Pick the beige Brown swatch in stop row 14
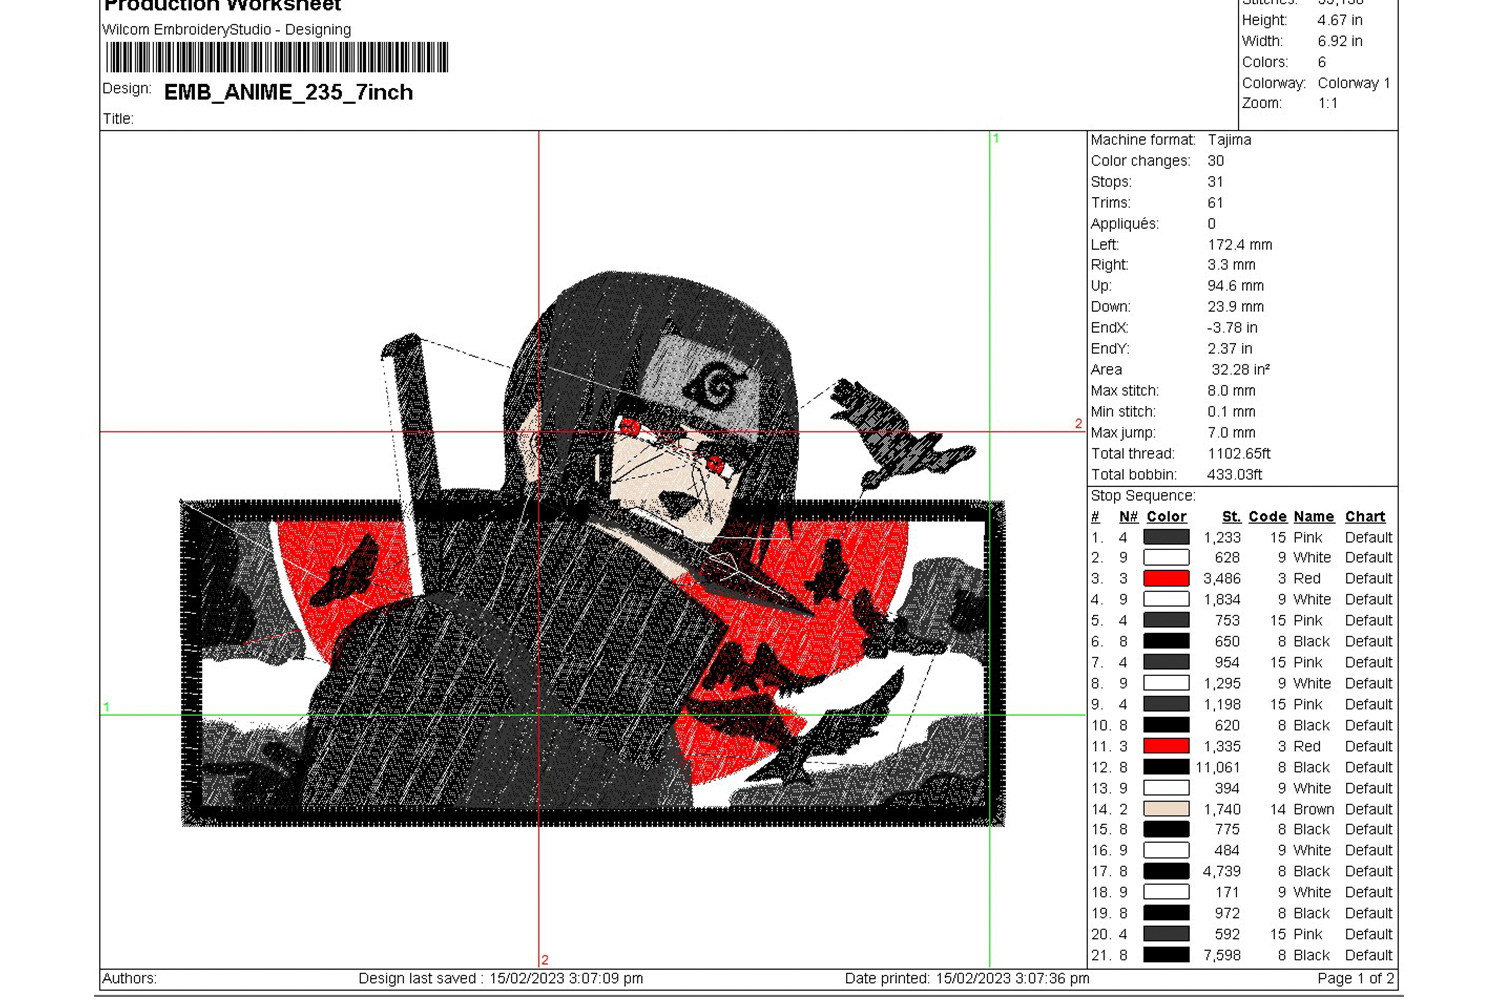This screenshot has width=1502, height=1000. click(1166, 809)
